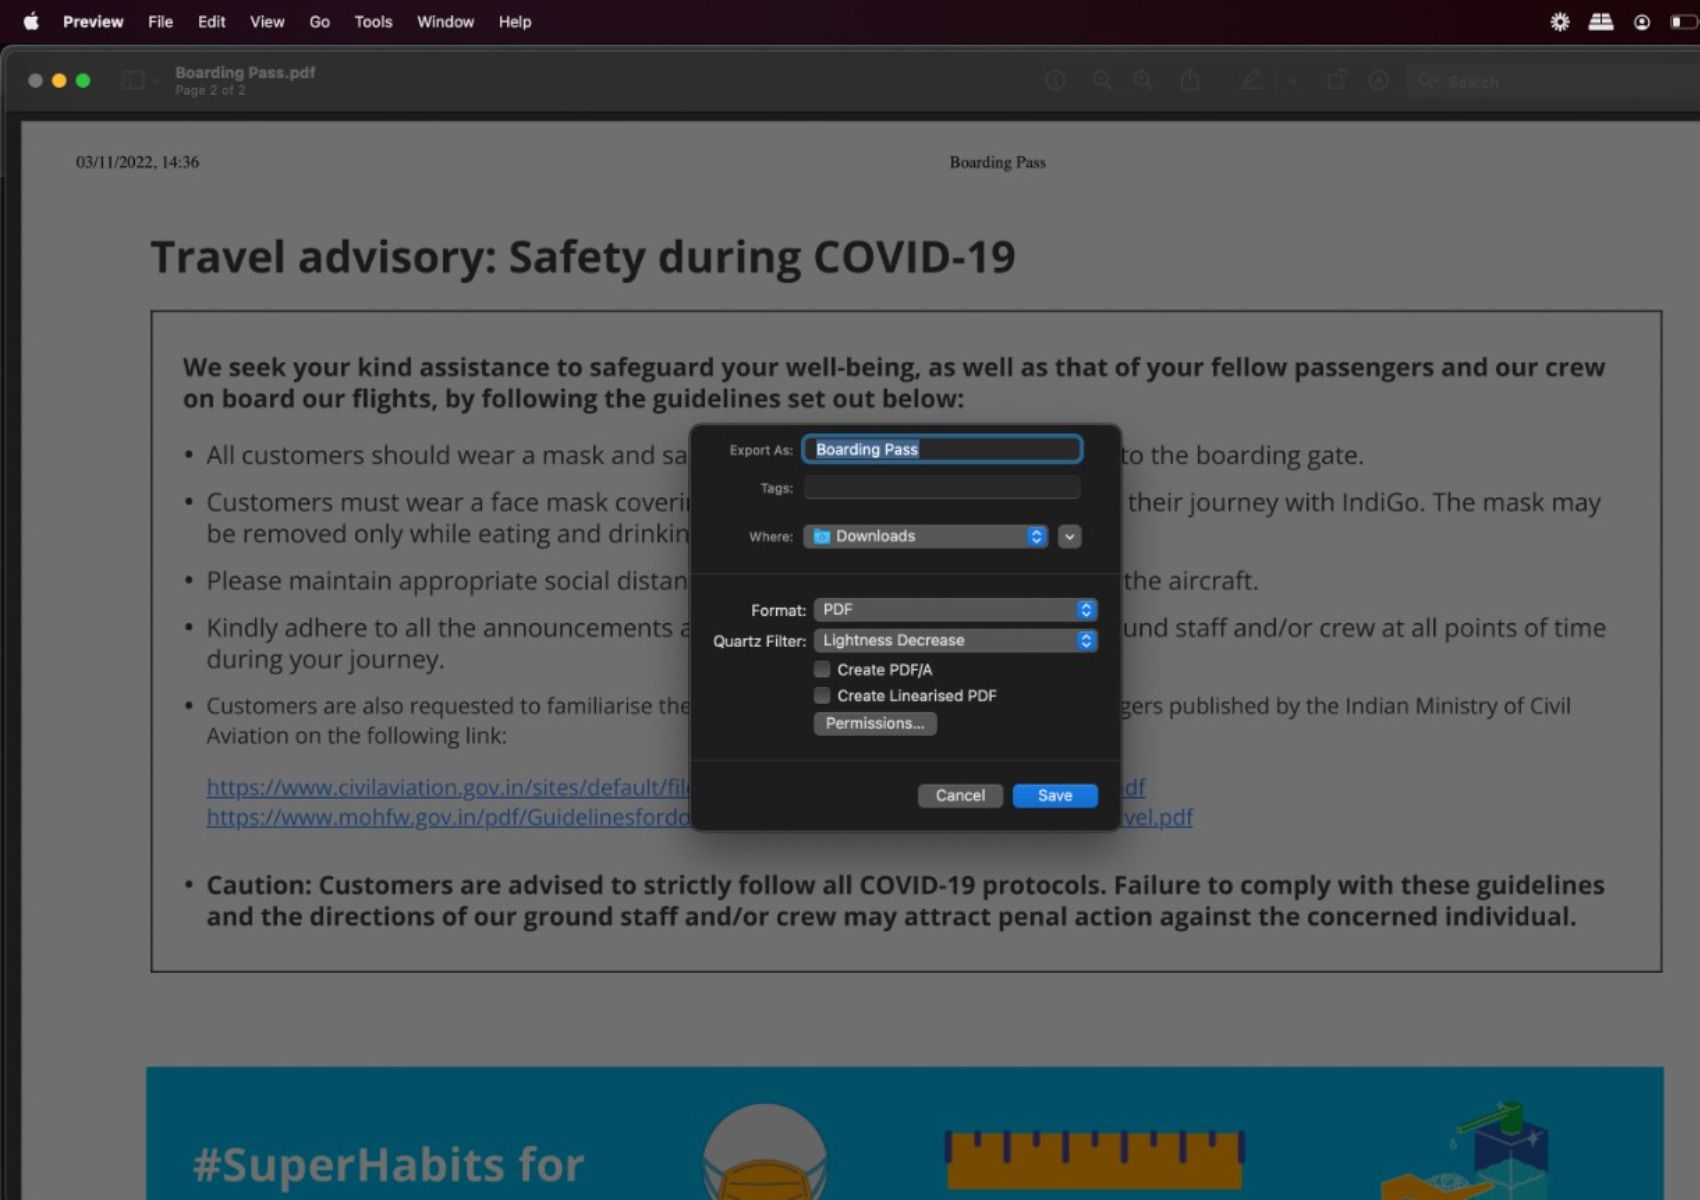Show the document info inspector icon
Image resolution: width=1700 pixels, height=1200 pixels.
coord(1055,81)
